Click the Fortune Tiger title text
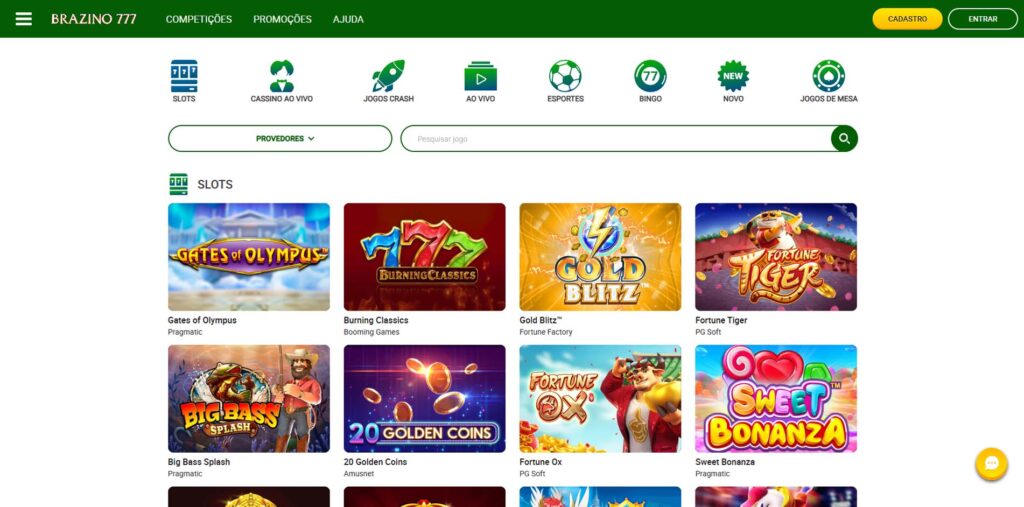 pyautogui.click(x=721, y=320)
